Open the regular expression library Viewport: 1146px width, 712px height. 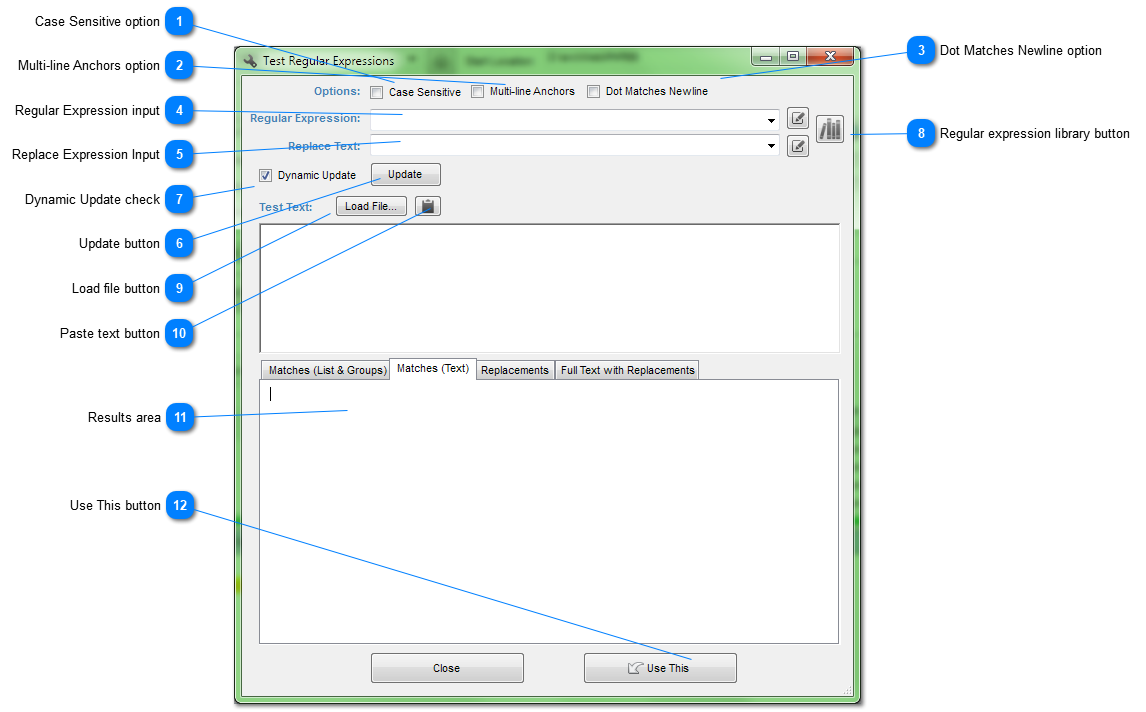pos(829,128)
